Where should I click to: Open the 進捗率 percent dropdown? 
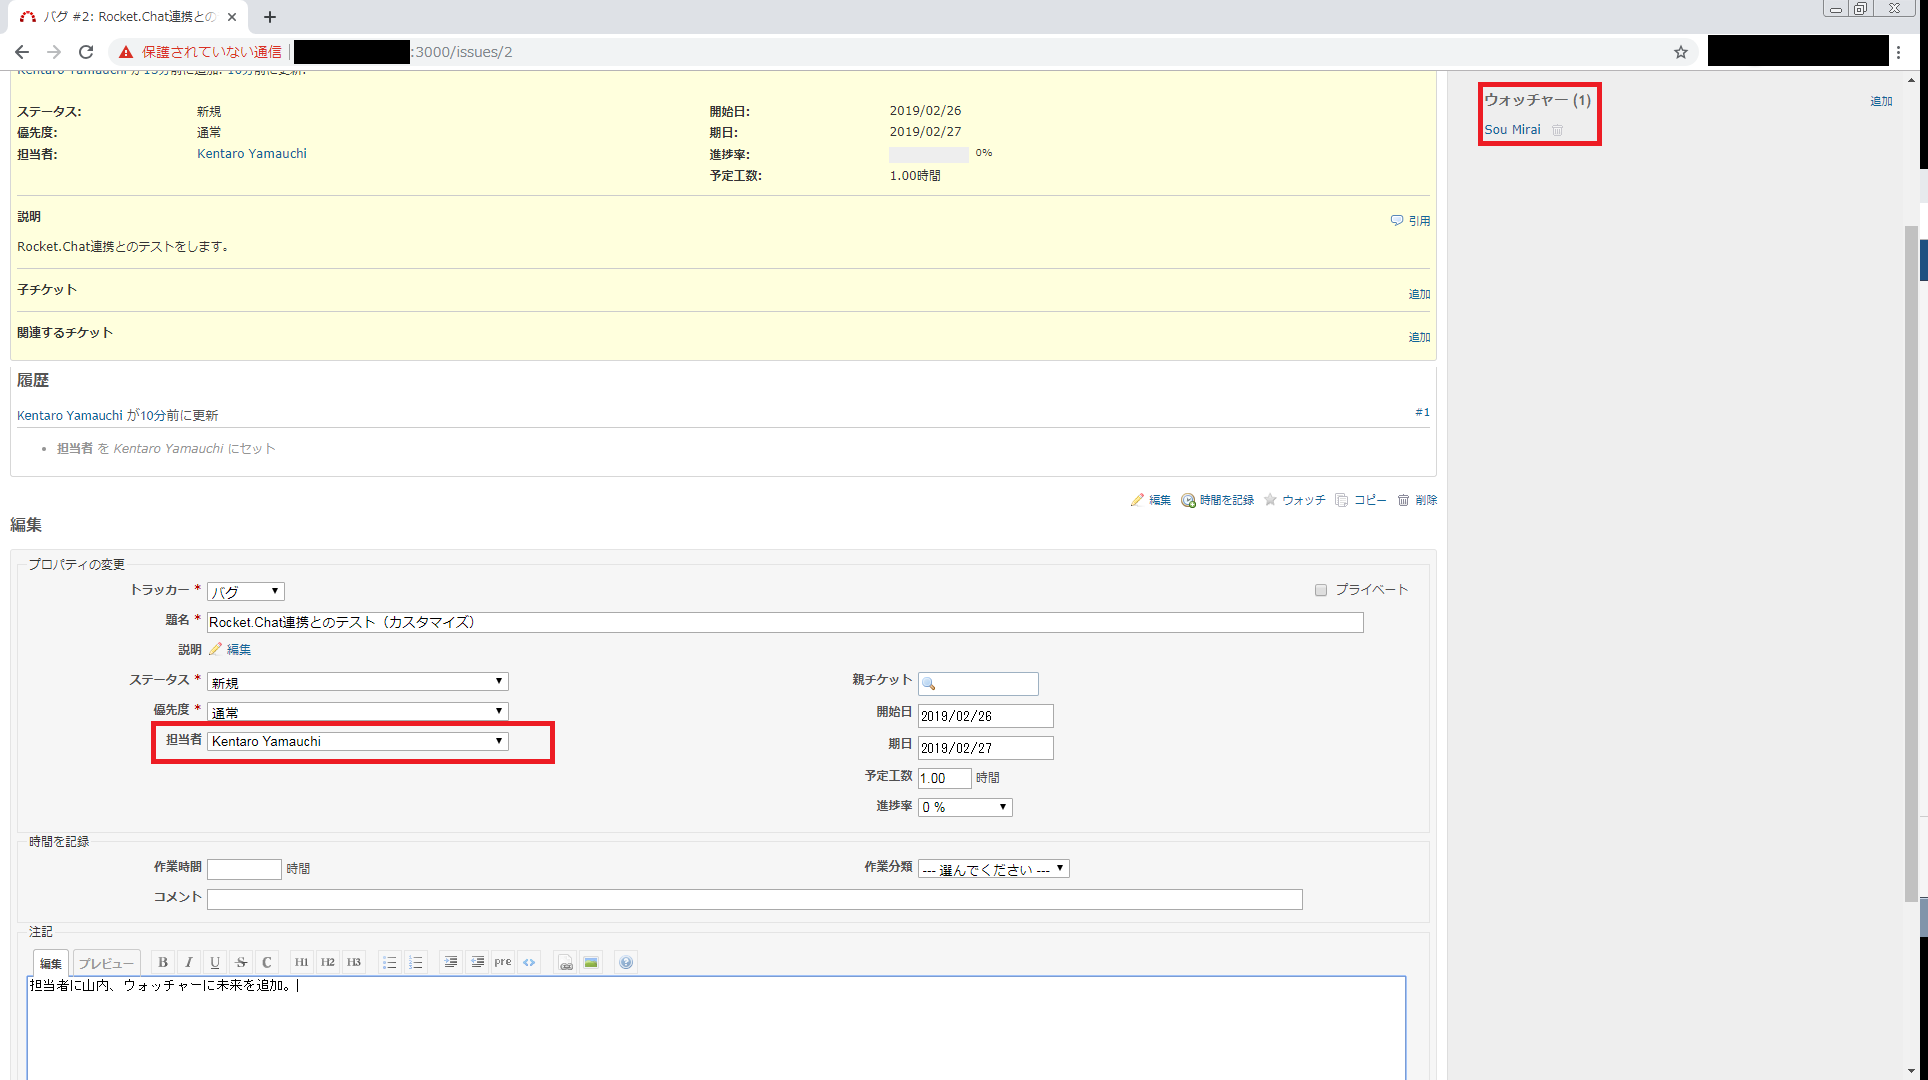click(964, 807)
